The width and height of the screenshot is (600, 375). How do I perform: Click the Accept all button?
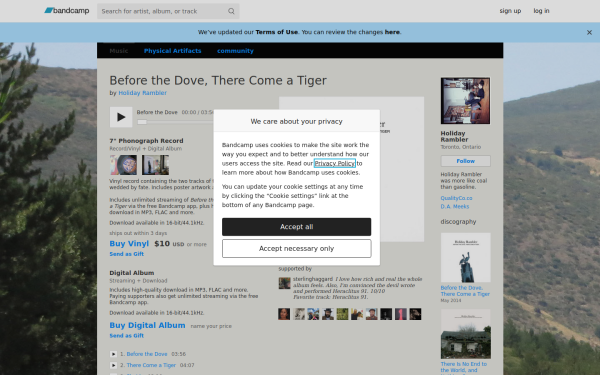pos(297,227)
